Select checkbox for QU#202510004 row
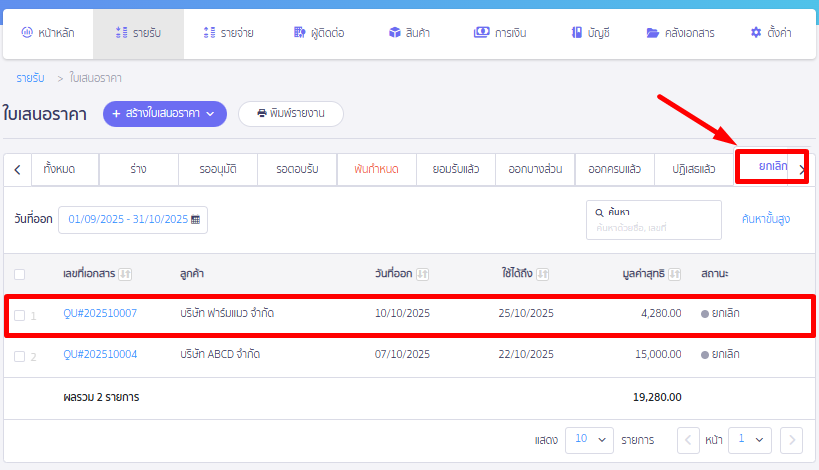Image resolution: width=819 pixels, height=470 pixels. click(20, 355)
